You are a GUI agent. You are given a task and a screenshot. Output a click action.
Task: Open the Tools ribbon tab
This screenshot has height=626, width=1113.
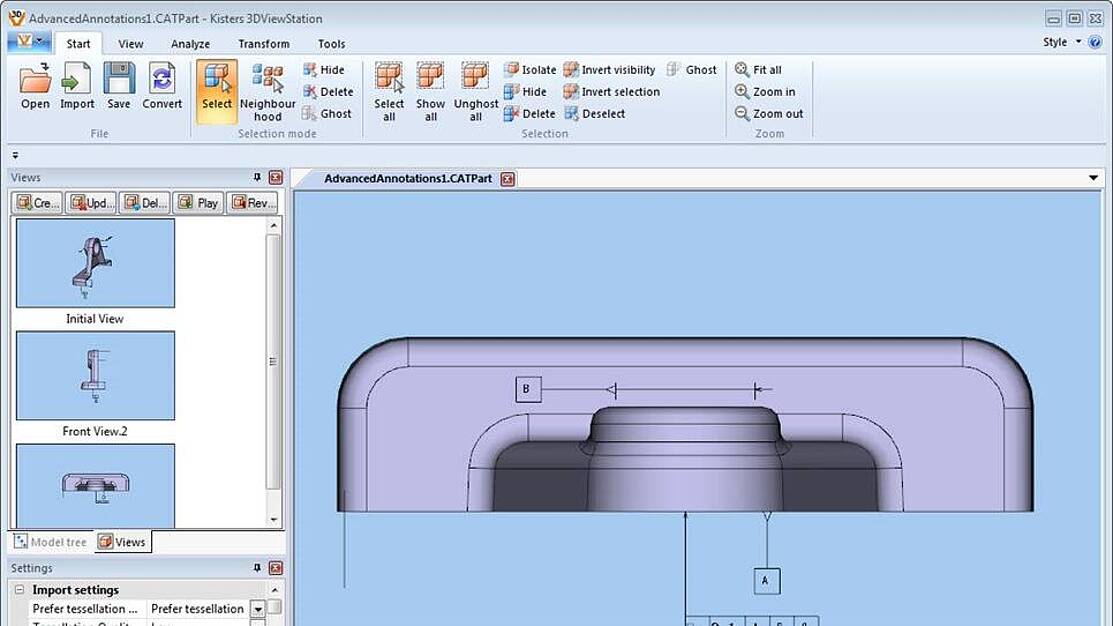click(331, 43)
